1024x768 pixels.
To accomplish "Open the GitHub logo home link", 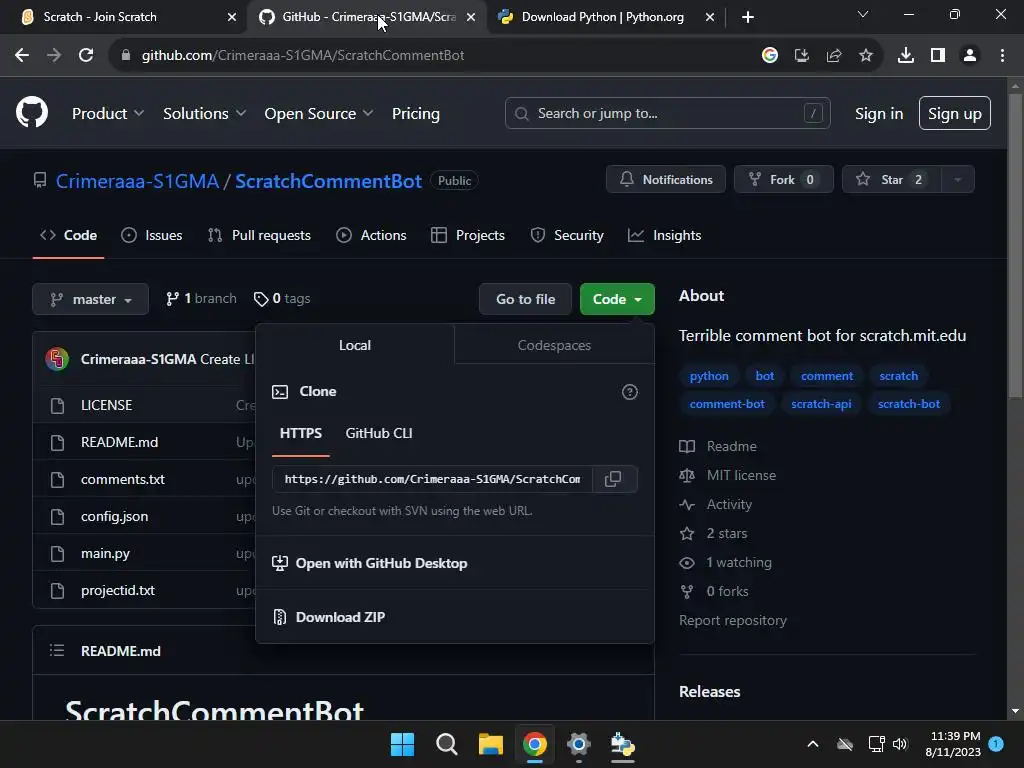I will [32, 112].
